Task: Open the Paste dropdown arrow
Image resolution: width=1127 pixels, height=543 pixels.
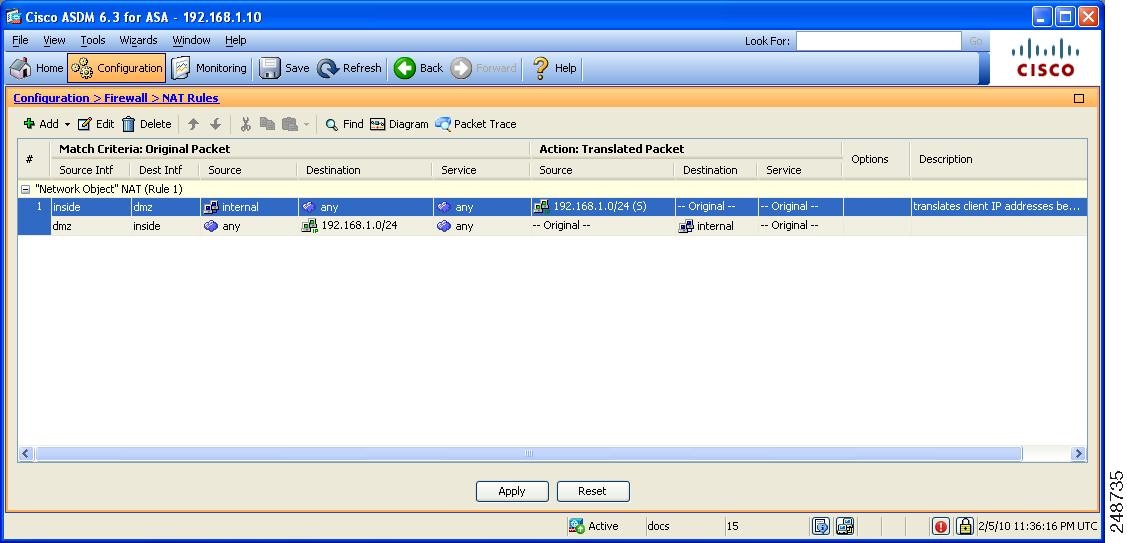Action: (305, 124)
